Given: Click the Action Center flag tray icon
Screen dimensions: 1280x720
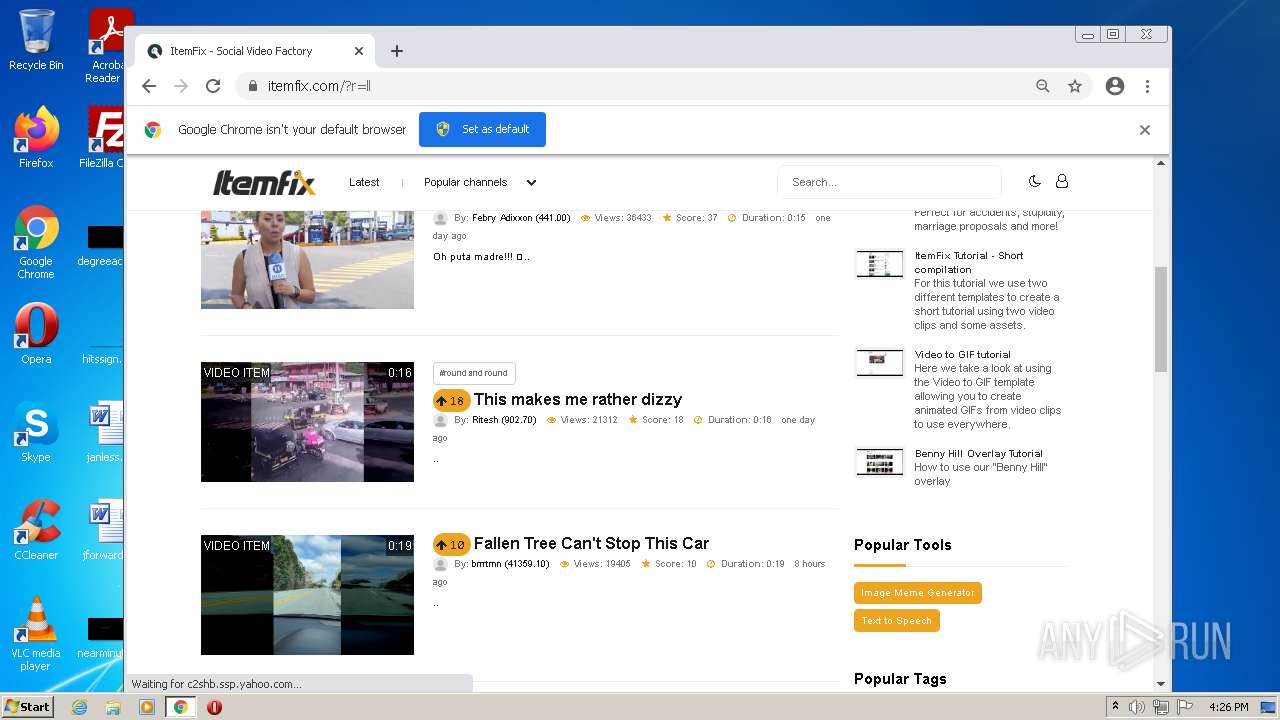Looking at the screenshot, I should pos(1185,707).
